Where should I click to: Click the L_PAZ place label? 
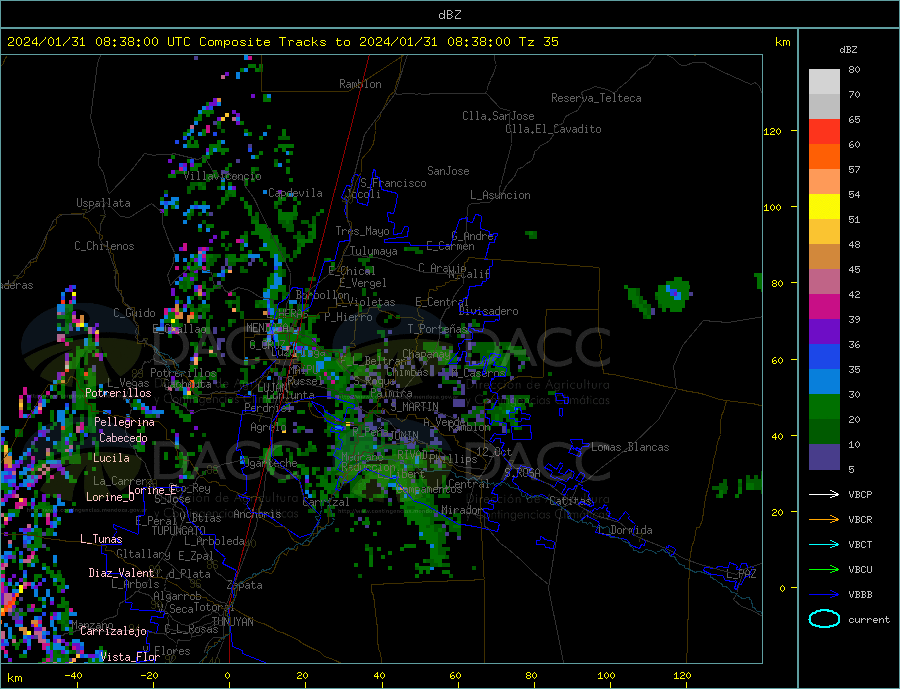tap(741, 574)
